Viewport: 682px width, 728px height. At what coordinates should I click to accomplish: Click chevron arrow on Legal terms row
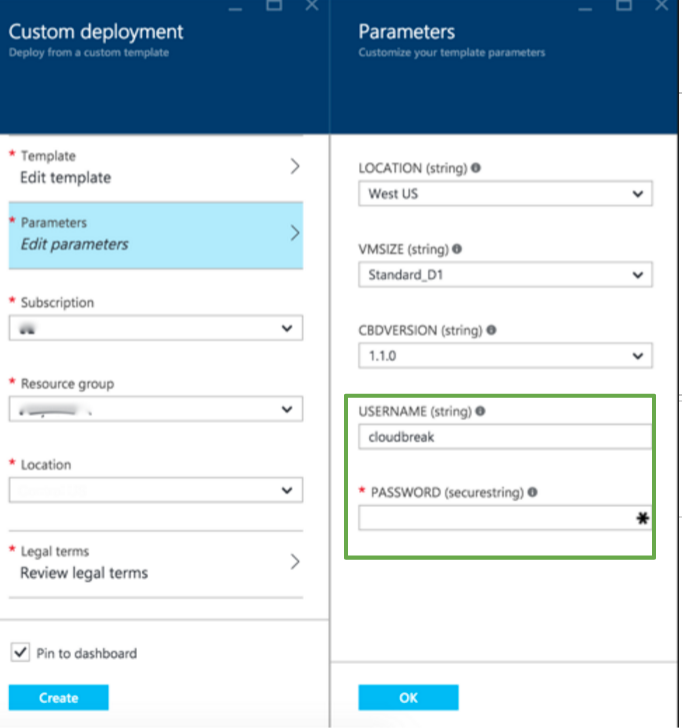coord(295,562)
